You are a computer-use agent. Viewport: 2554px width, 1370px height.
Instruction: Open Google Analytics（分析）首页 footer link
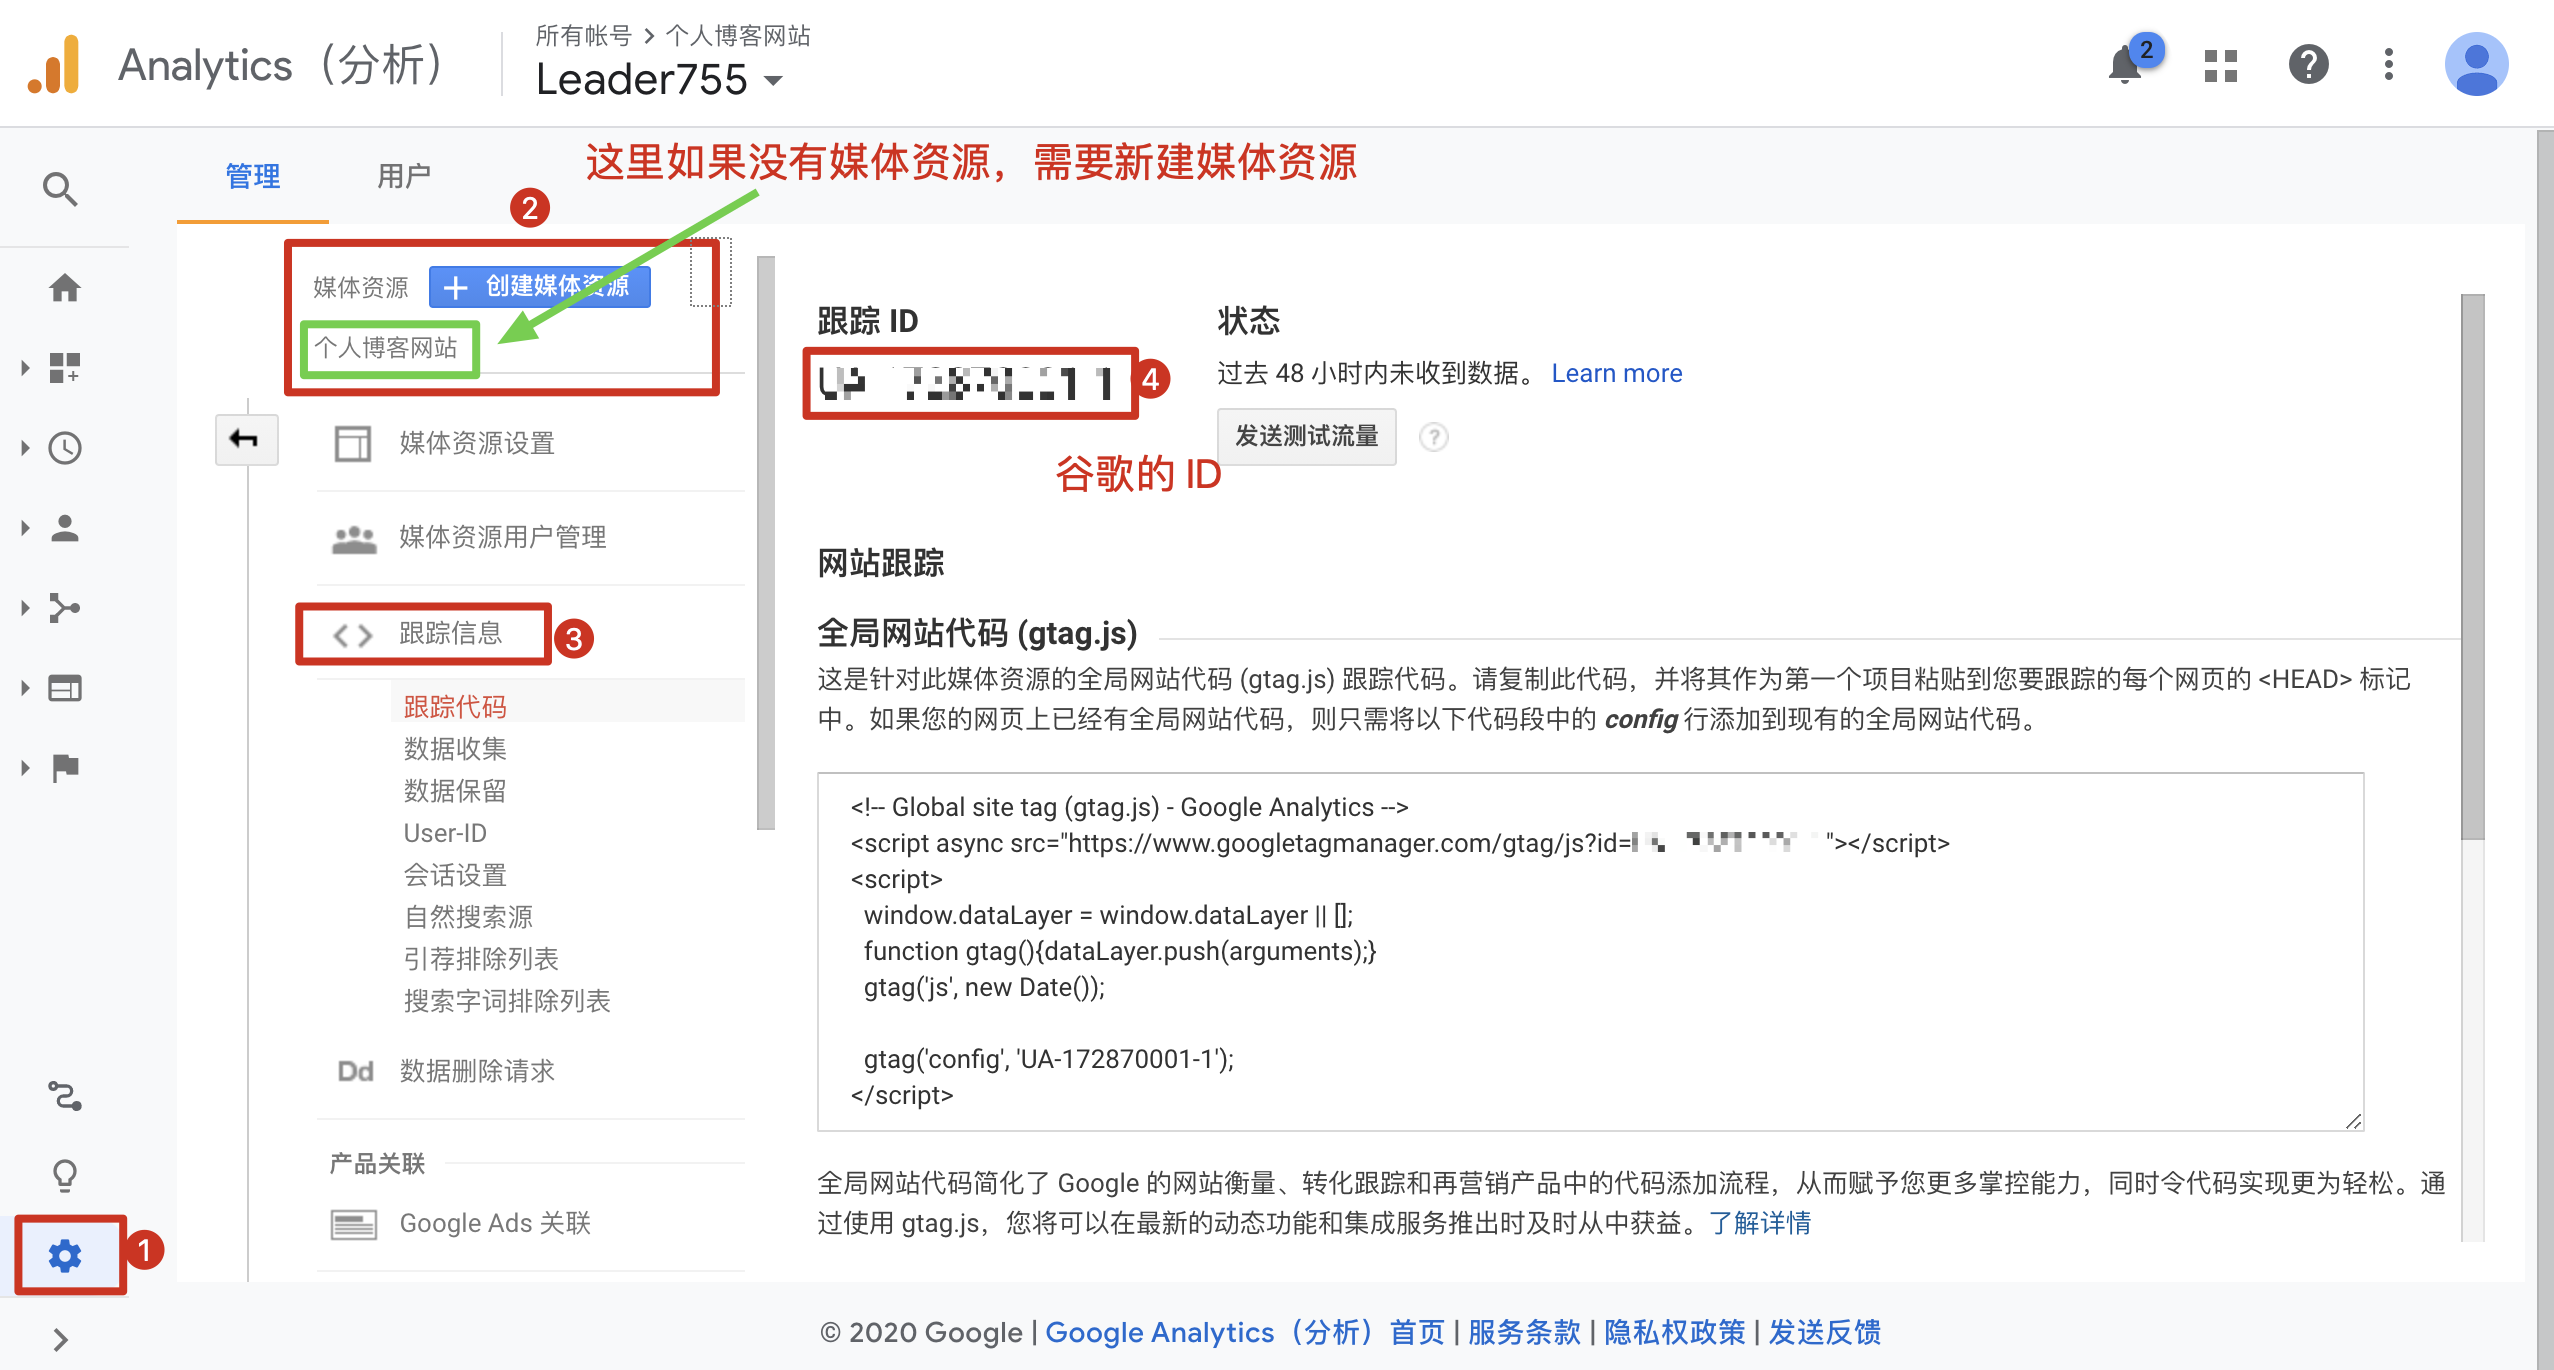(x=1245, y=1332)
